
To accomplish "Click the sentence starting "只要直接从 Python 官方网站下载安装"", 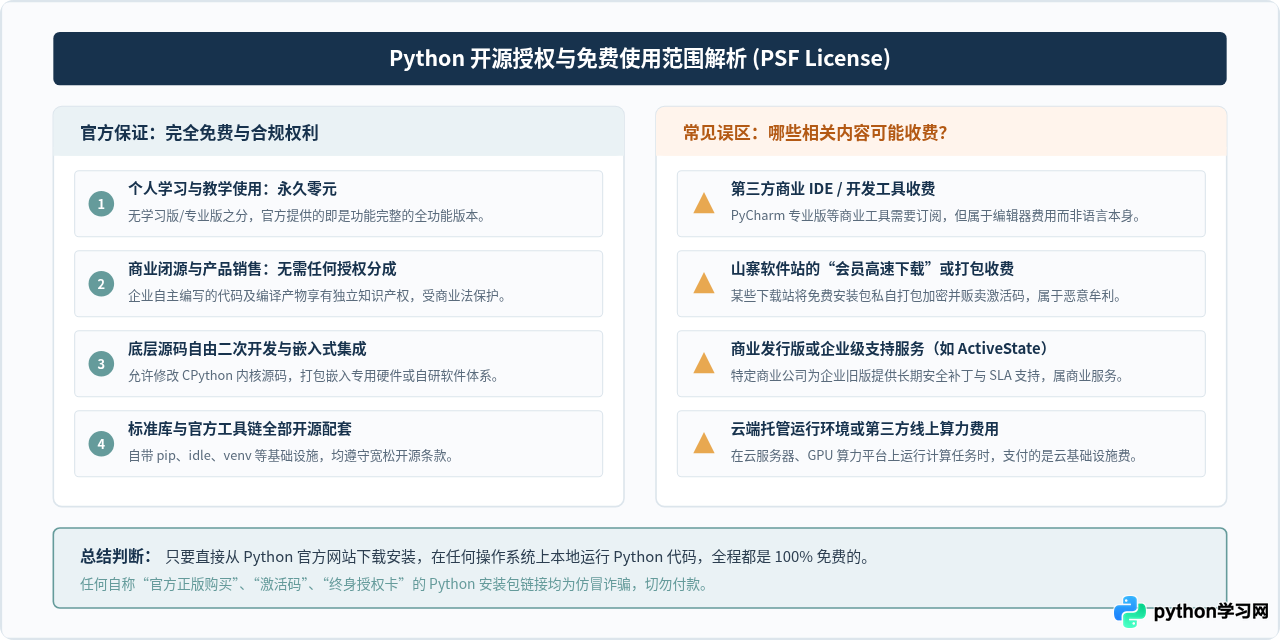I will [518, 557].
